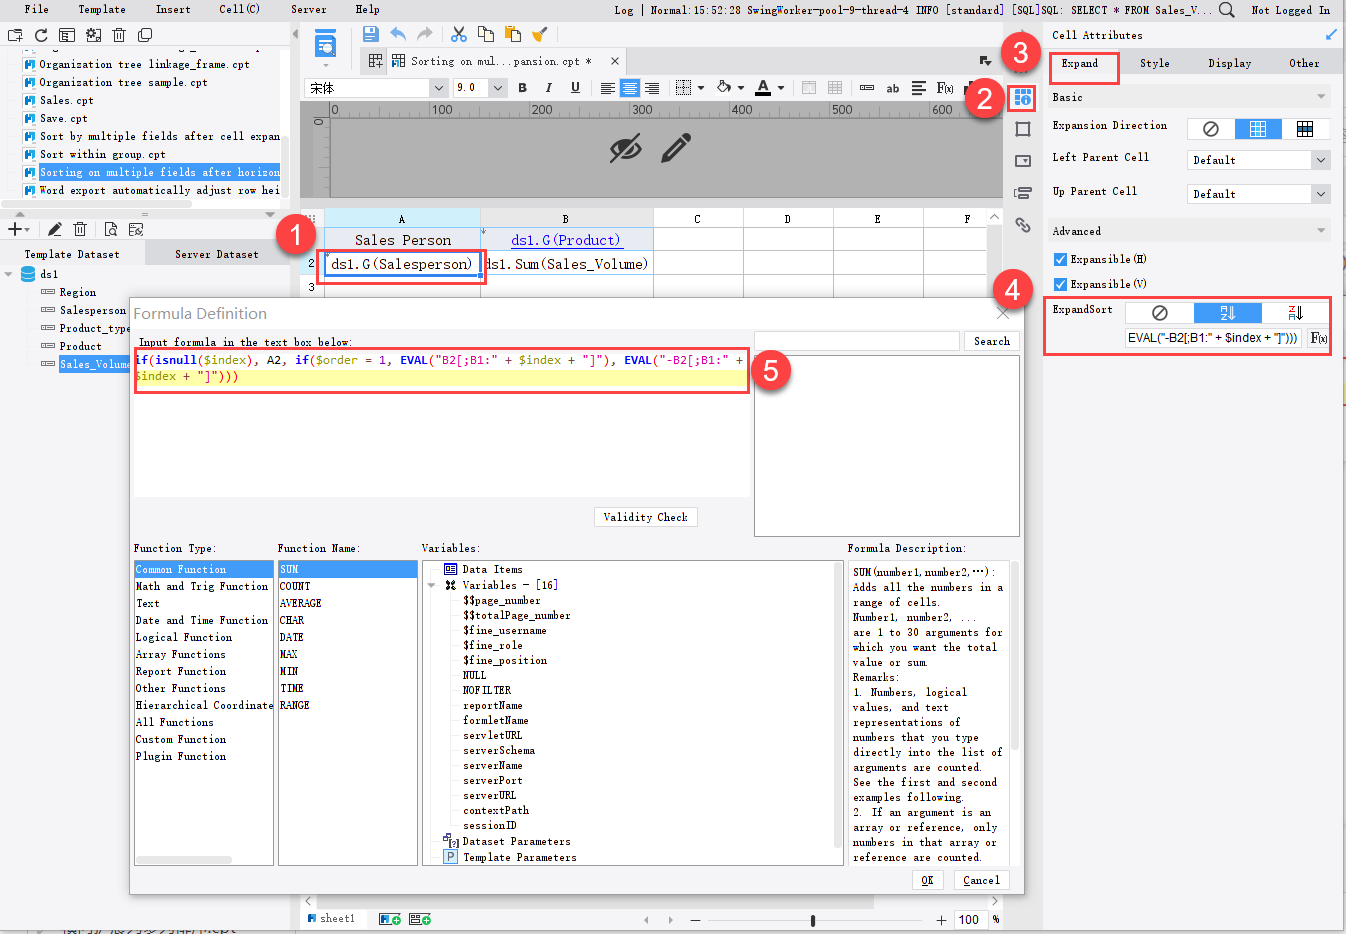The image size is (1346, 934).
Task: Open the formula insert icon in toolbar
Action: [945, 88]
